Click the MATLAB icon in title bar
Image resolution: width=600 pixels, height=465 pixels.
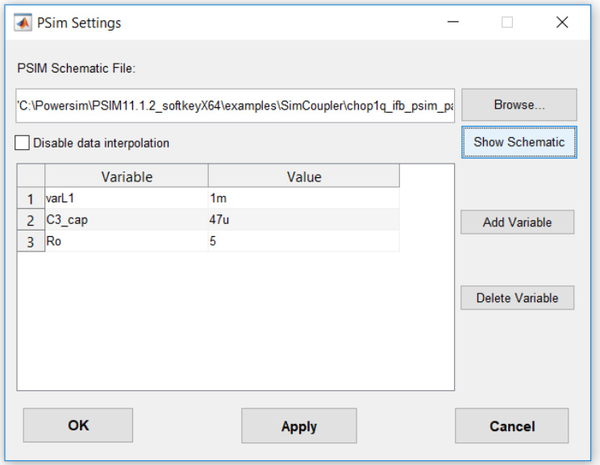pyautogui.click(x=25, y=21)
